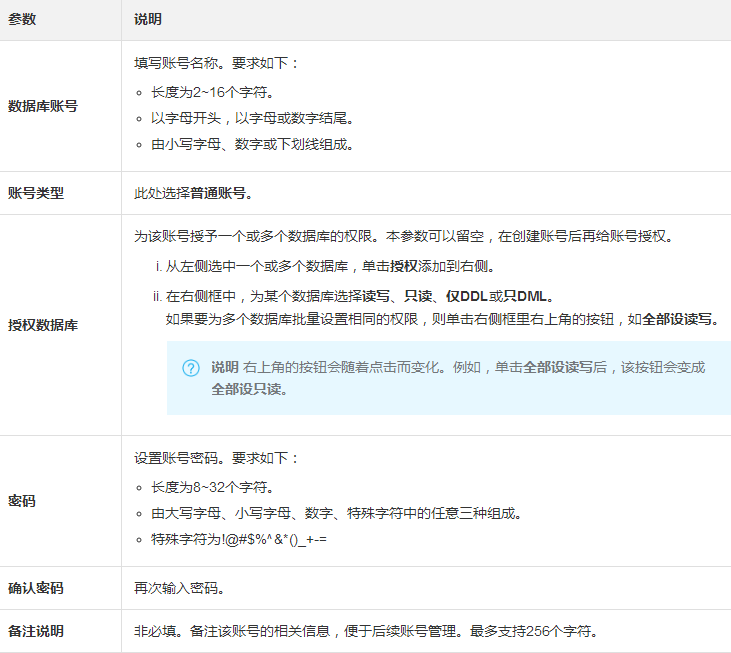Click the text 填写账号名称。要求如下：
731x653 pixels.
point(217,63)
